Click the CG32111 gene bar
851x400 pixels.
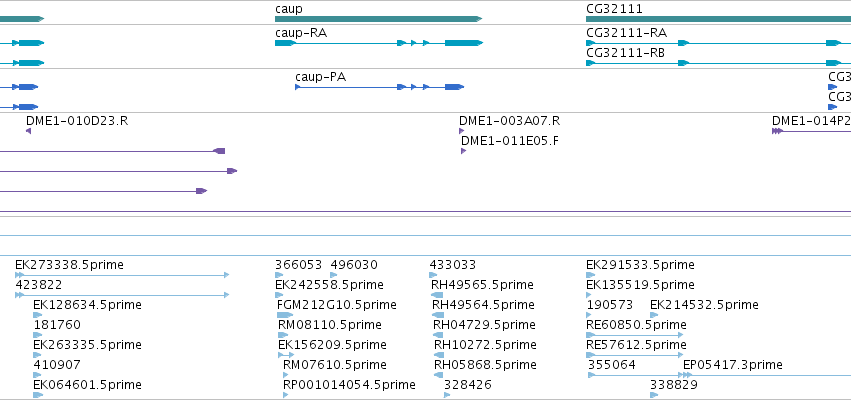click(719, 19)
